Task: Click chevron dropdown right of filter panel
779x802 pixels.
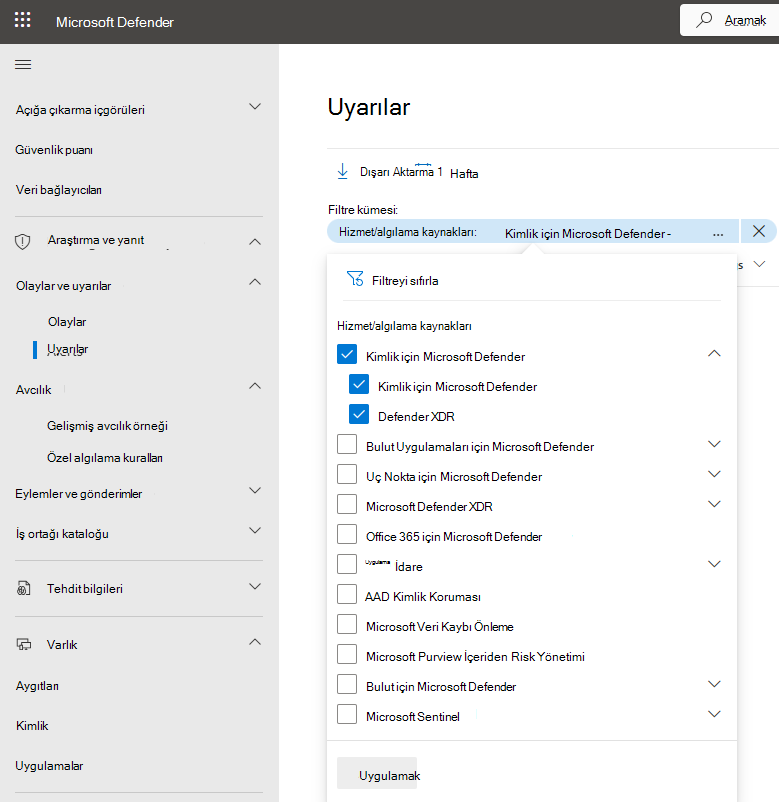Action: (x=760, y=264)
